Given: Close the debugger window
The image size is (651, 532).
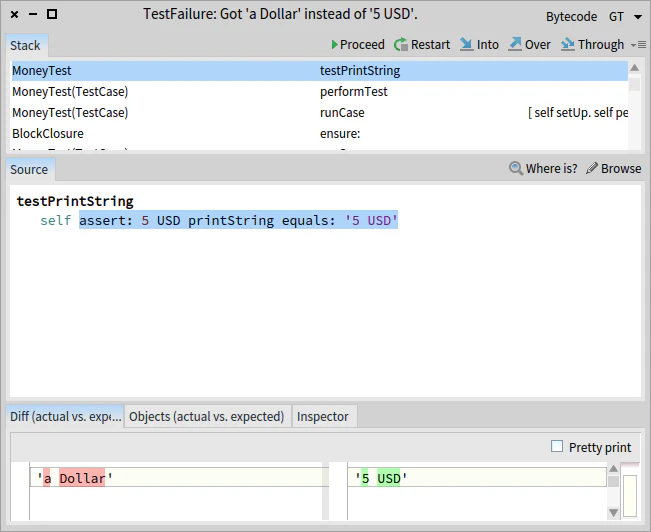Looking at the screenshot, I should (15, 15).
